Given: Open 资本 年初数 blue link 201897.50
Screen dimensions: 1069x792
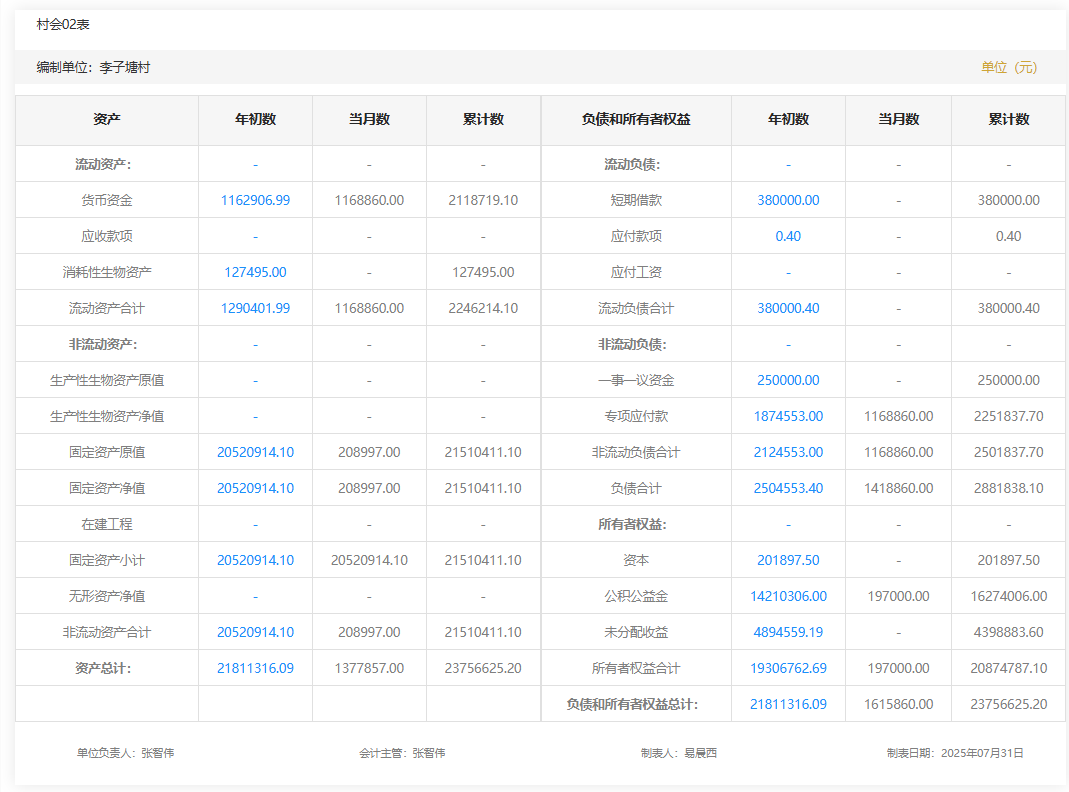Looking at the screenshot, I should point(788,560).
